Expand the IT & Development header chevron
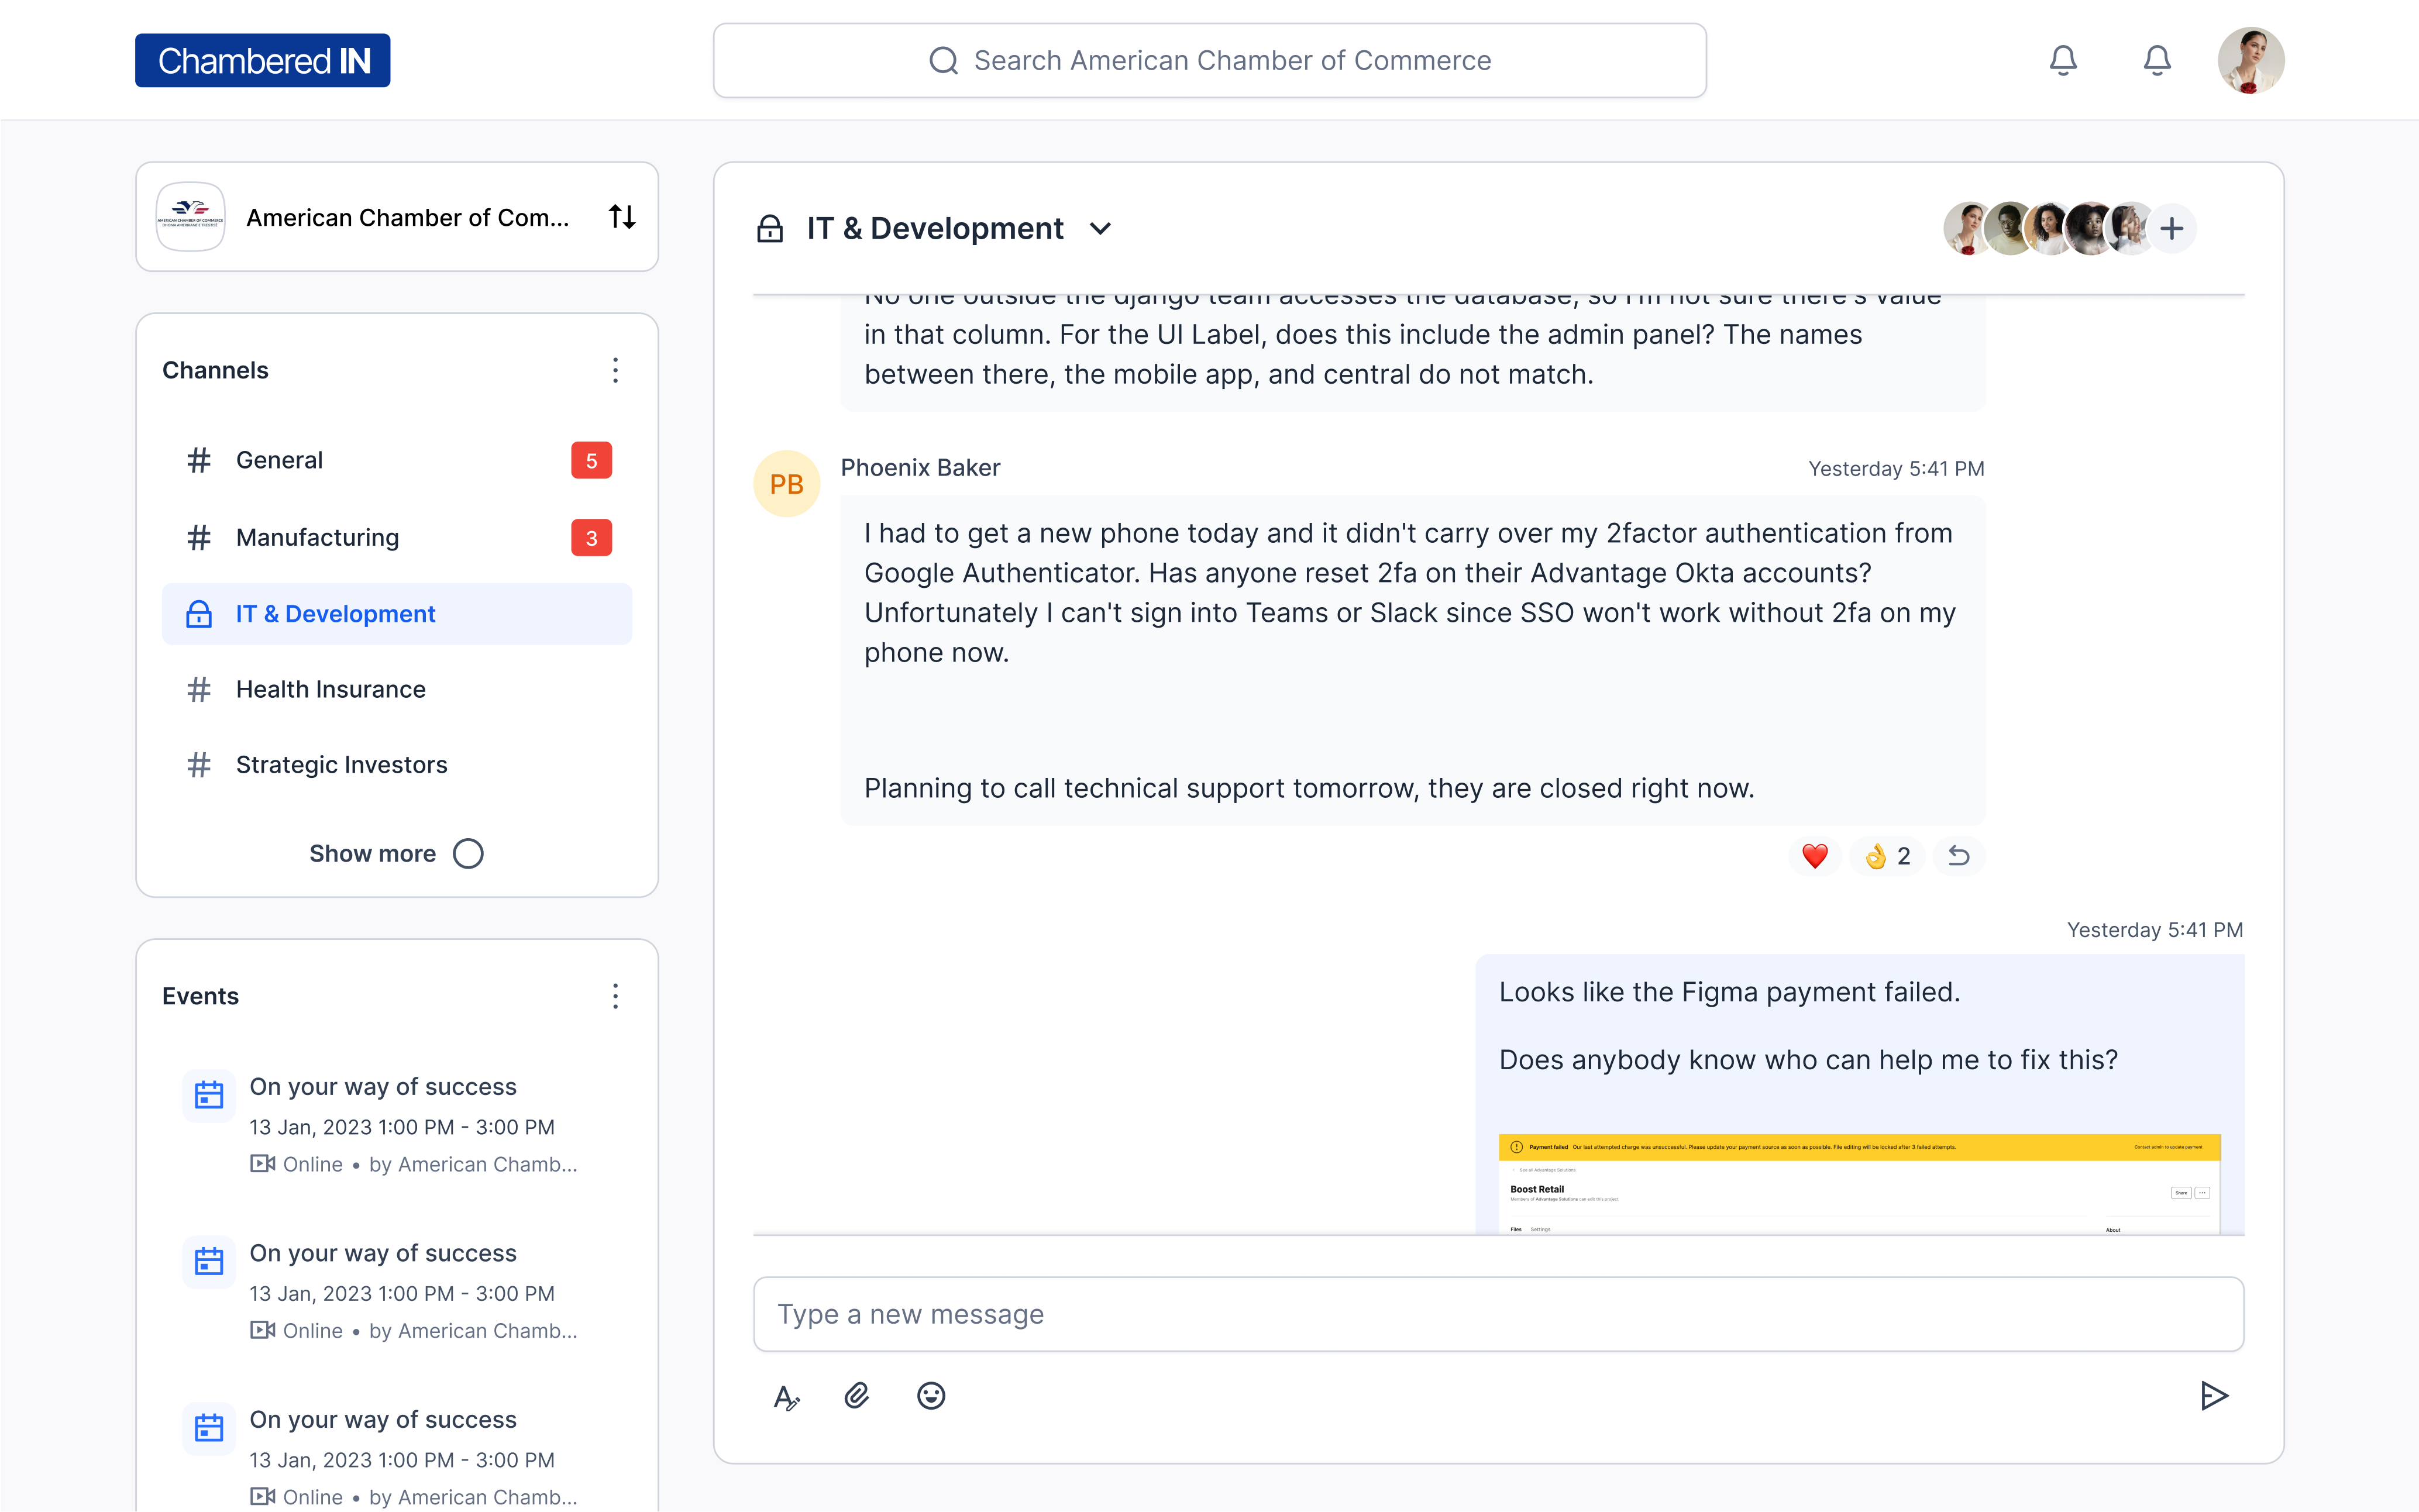2419x1512 pixels. pyautogui.click(x=1100, y=228)
